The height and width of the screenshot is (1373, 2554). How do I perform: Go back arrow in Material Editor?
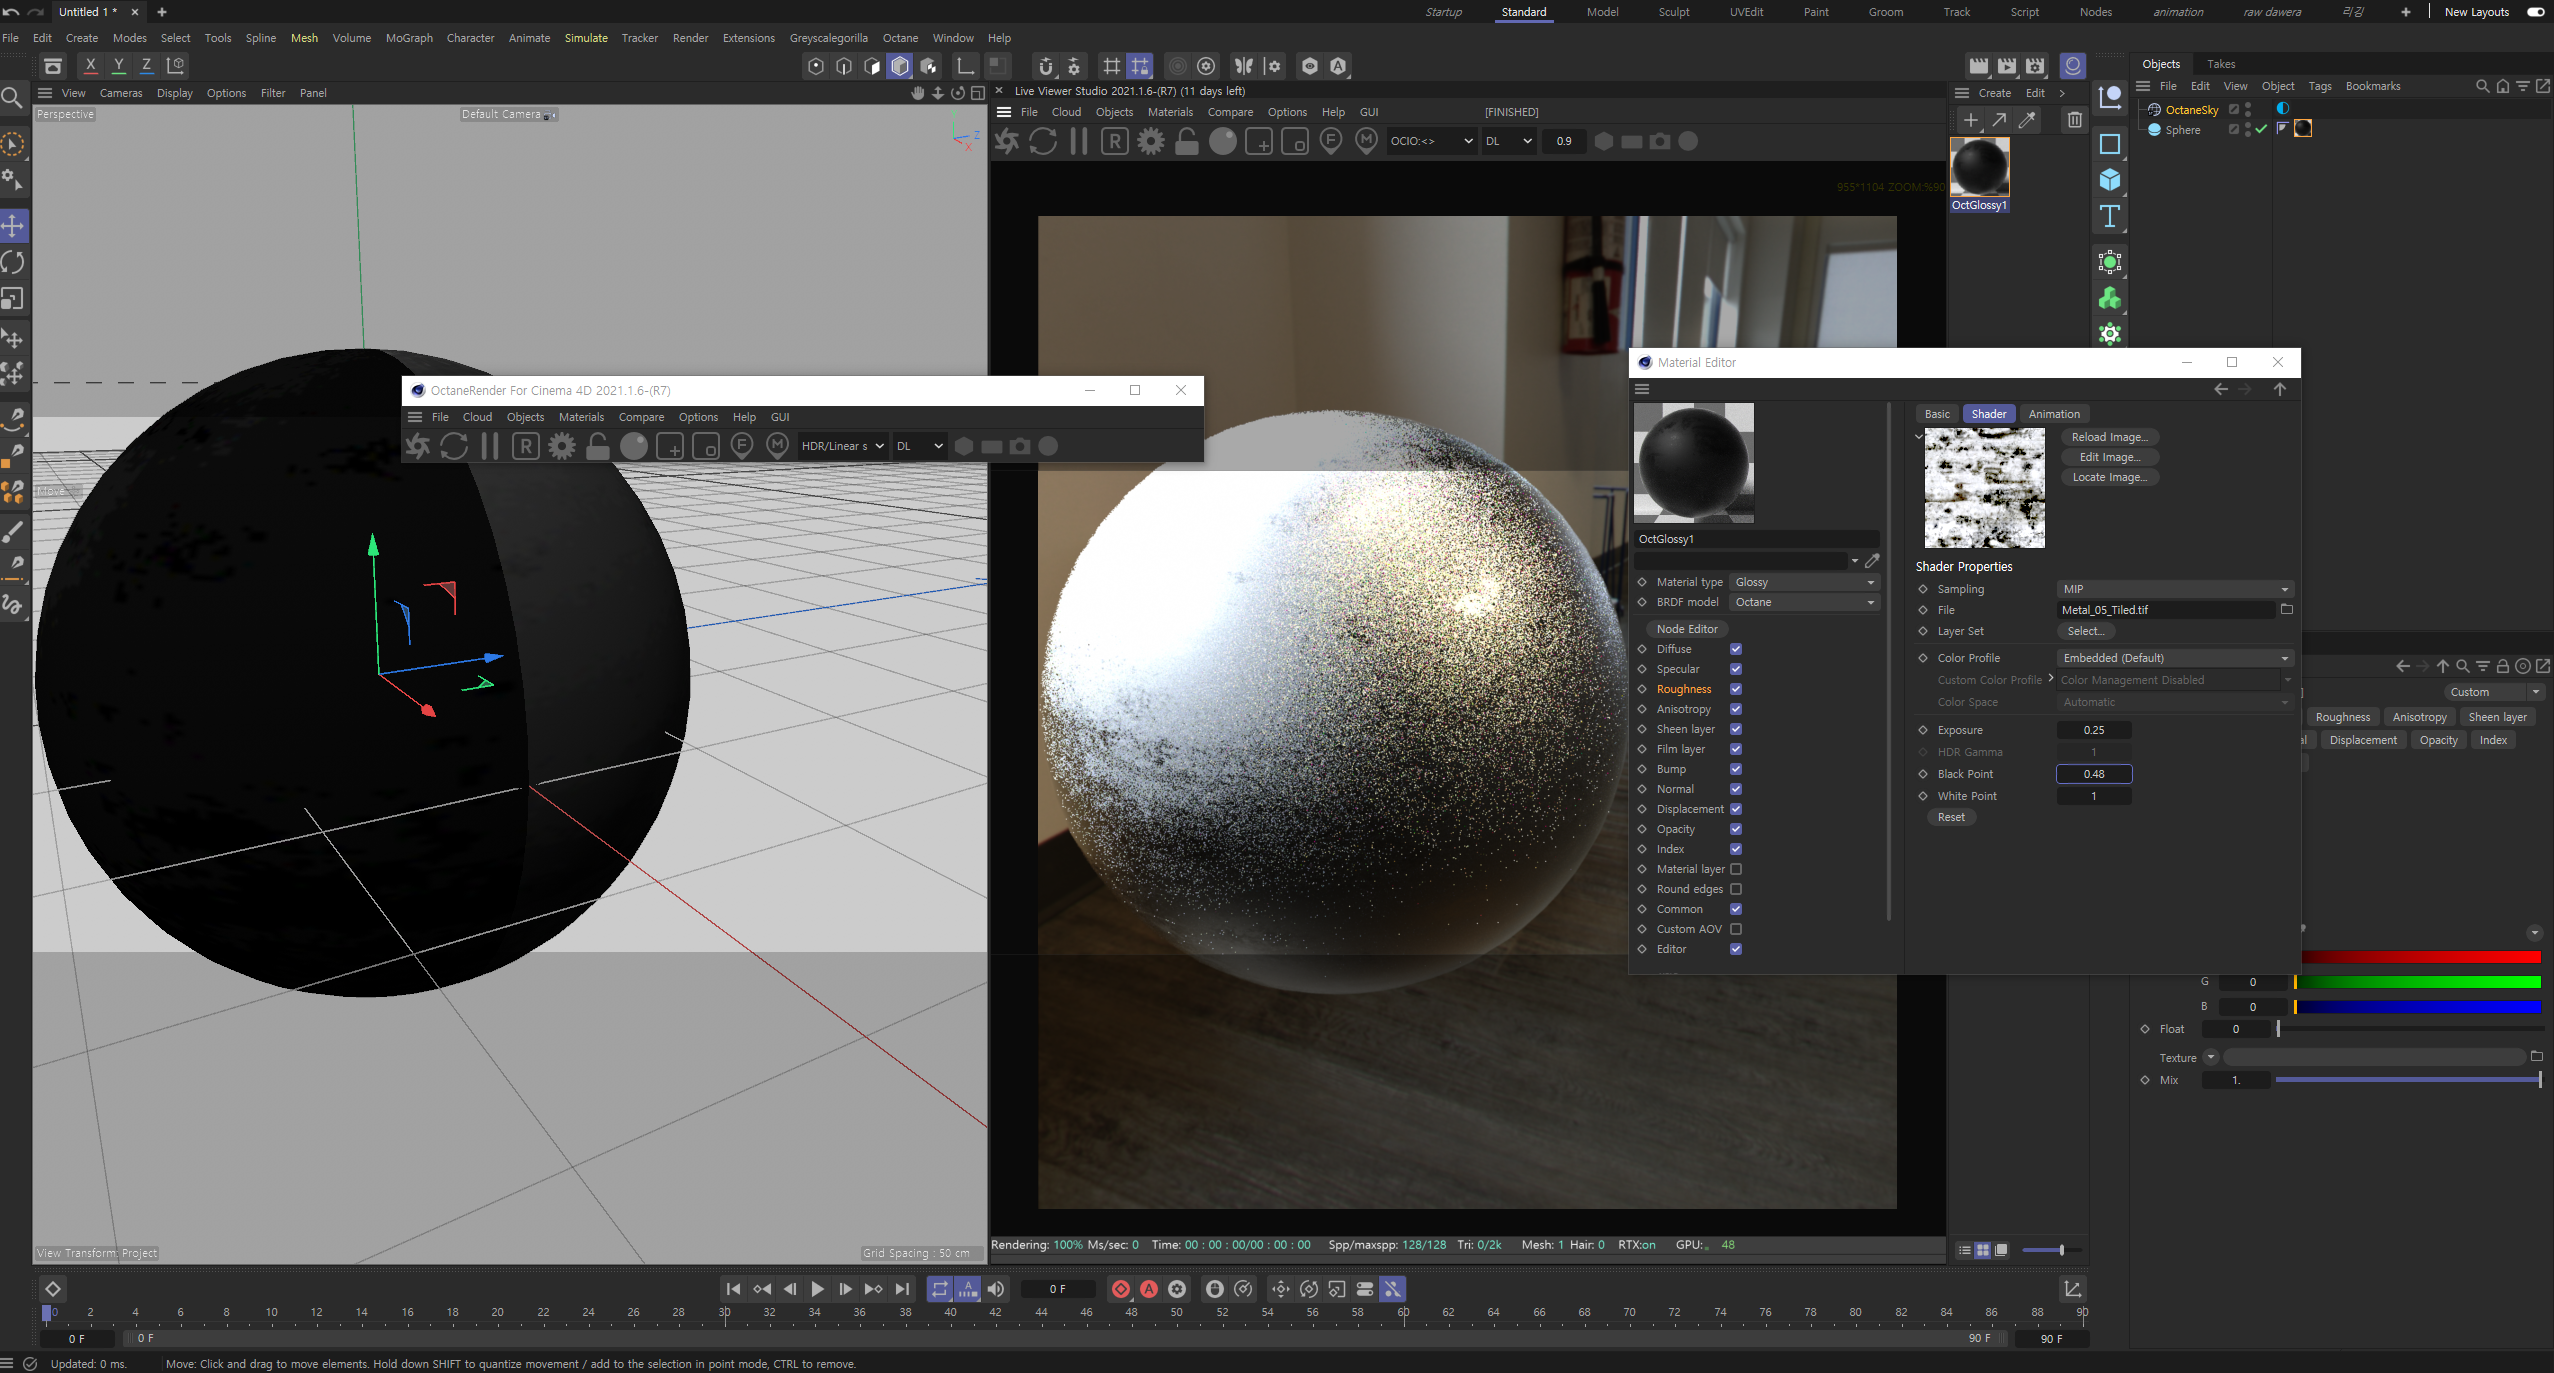[x=2221, y=389]
